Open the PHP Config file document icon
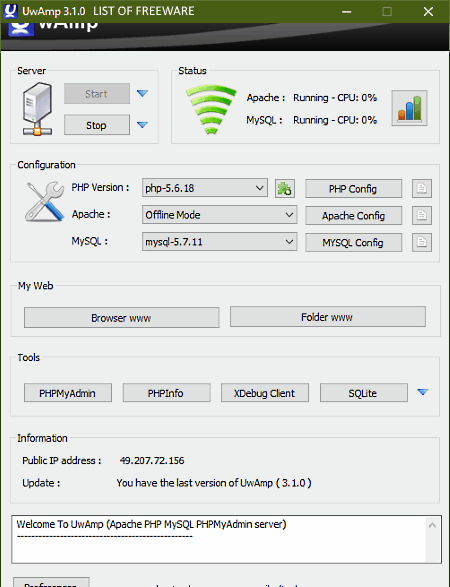450x587 pixels. 422,188
